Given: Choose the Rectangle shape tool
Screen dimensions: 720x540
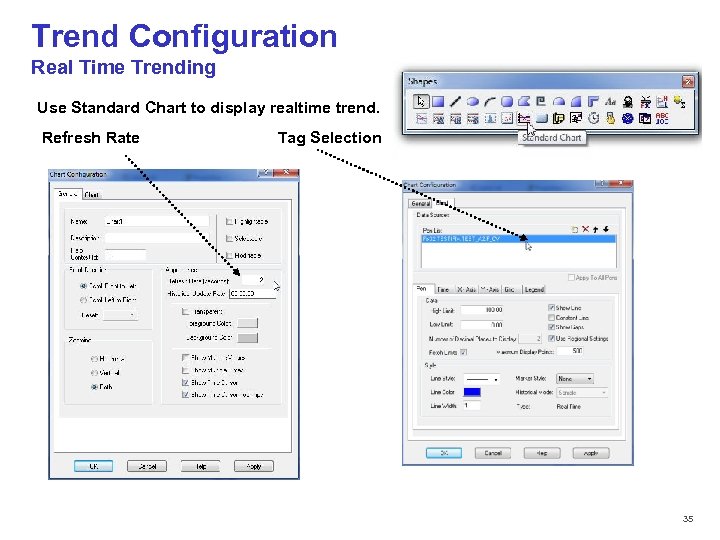Looking at the screenshot, I should pyautogui.click(x=438, y=101).
